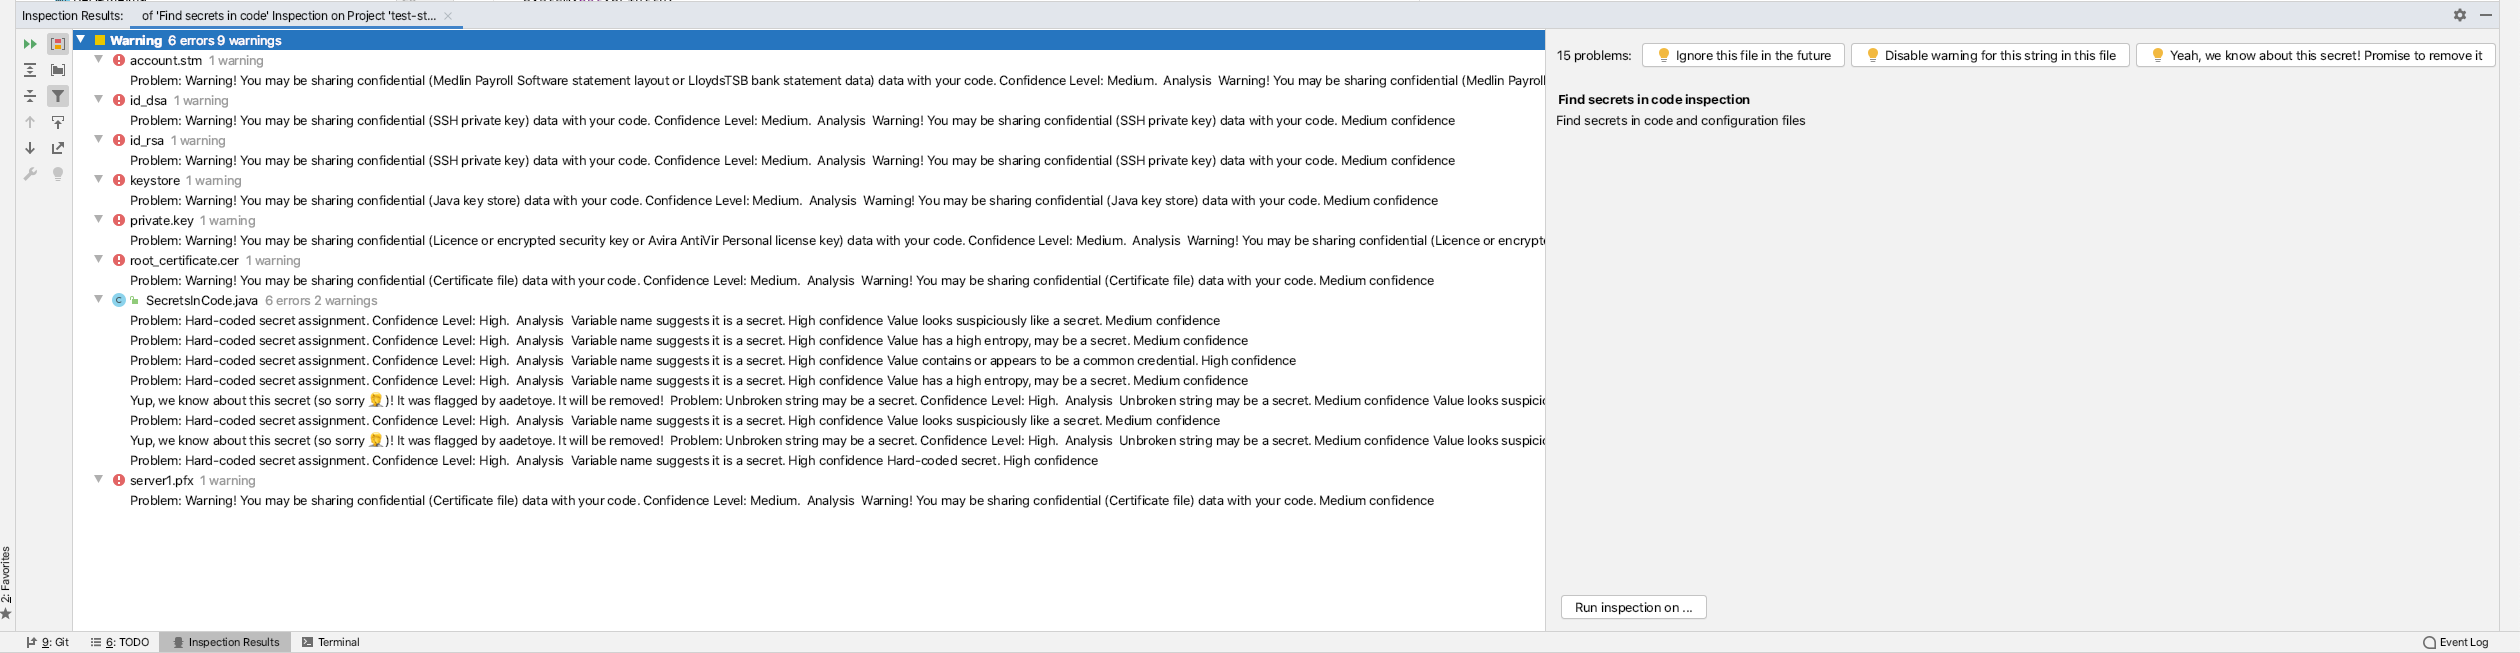2520x653 pixels.
Task: Open the 6: TODO tool window
Action: coord(120,642)
